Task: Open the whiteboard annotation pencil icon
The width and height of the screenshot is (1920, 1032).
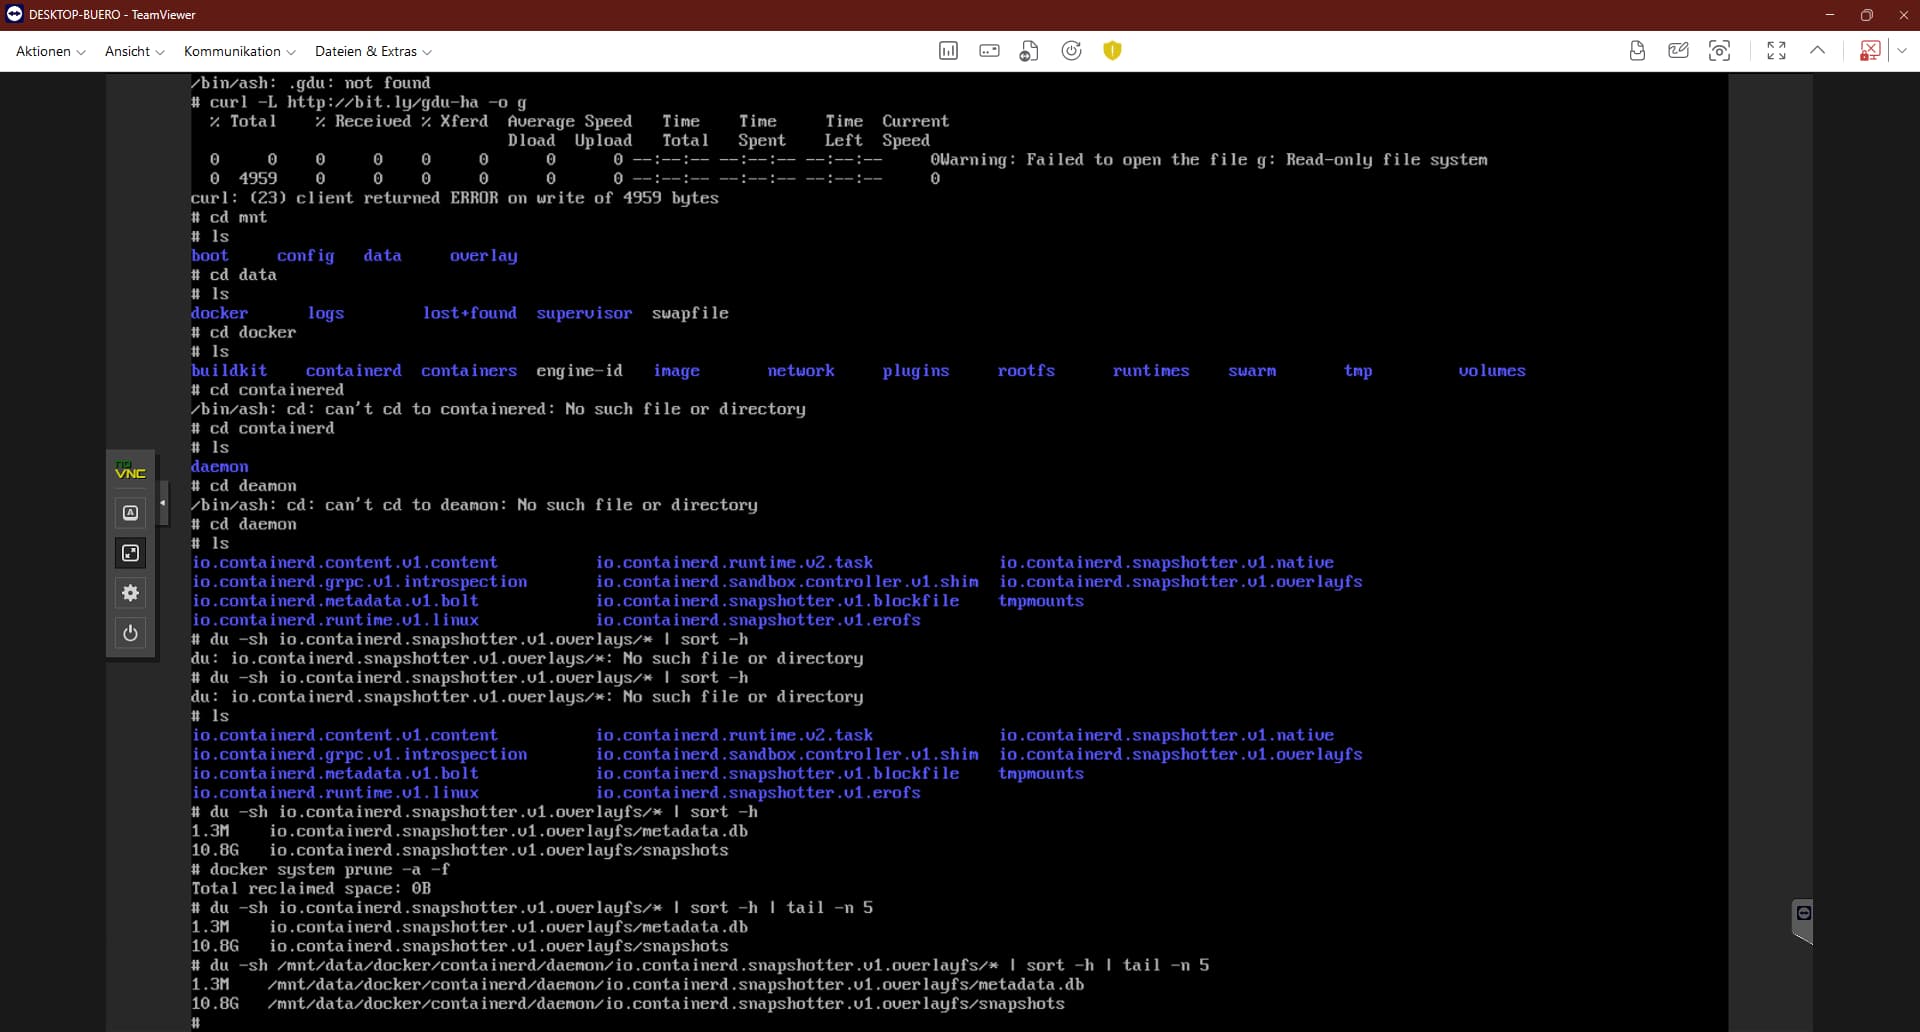Action: (x=1678, y=51)
